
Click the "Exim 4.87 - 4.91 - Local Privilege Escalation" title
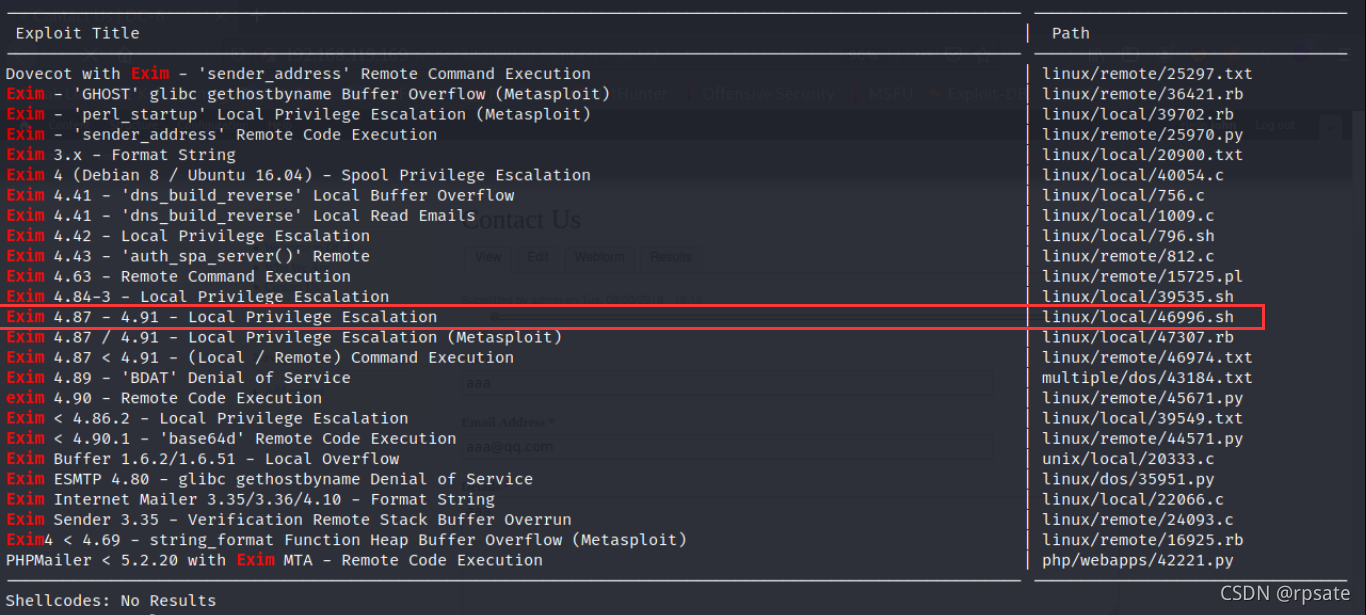pos(221,317)
